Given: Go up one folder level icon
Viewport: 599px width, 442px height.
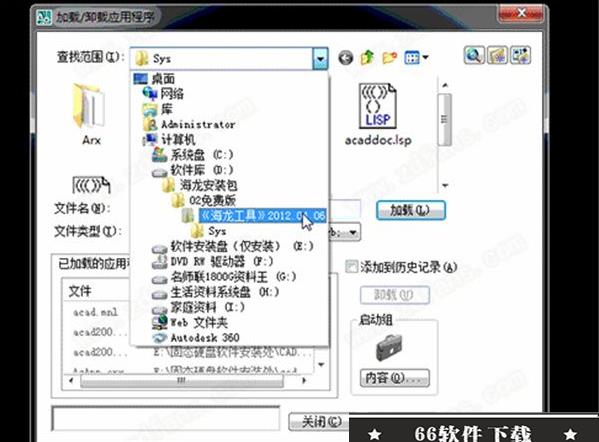Looking at the screenshot, I should click(367, 58).
